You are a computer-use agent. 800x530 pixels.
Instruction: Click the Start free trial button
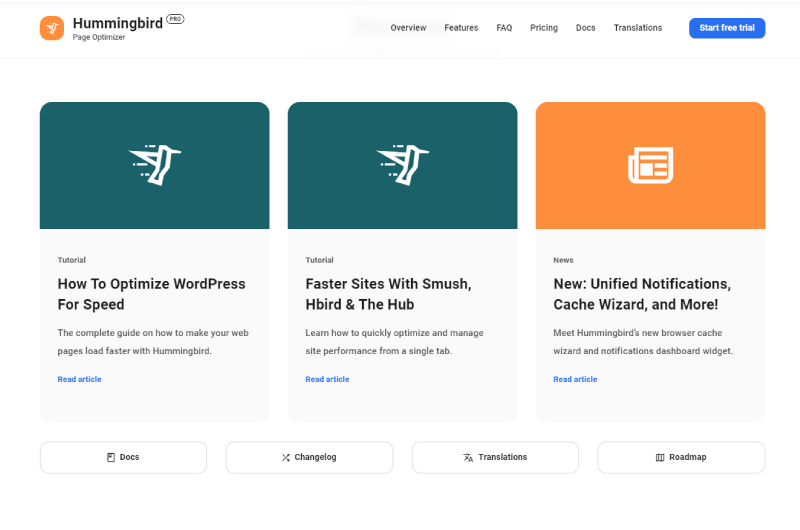(727, 28)
